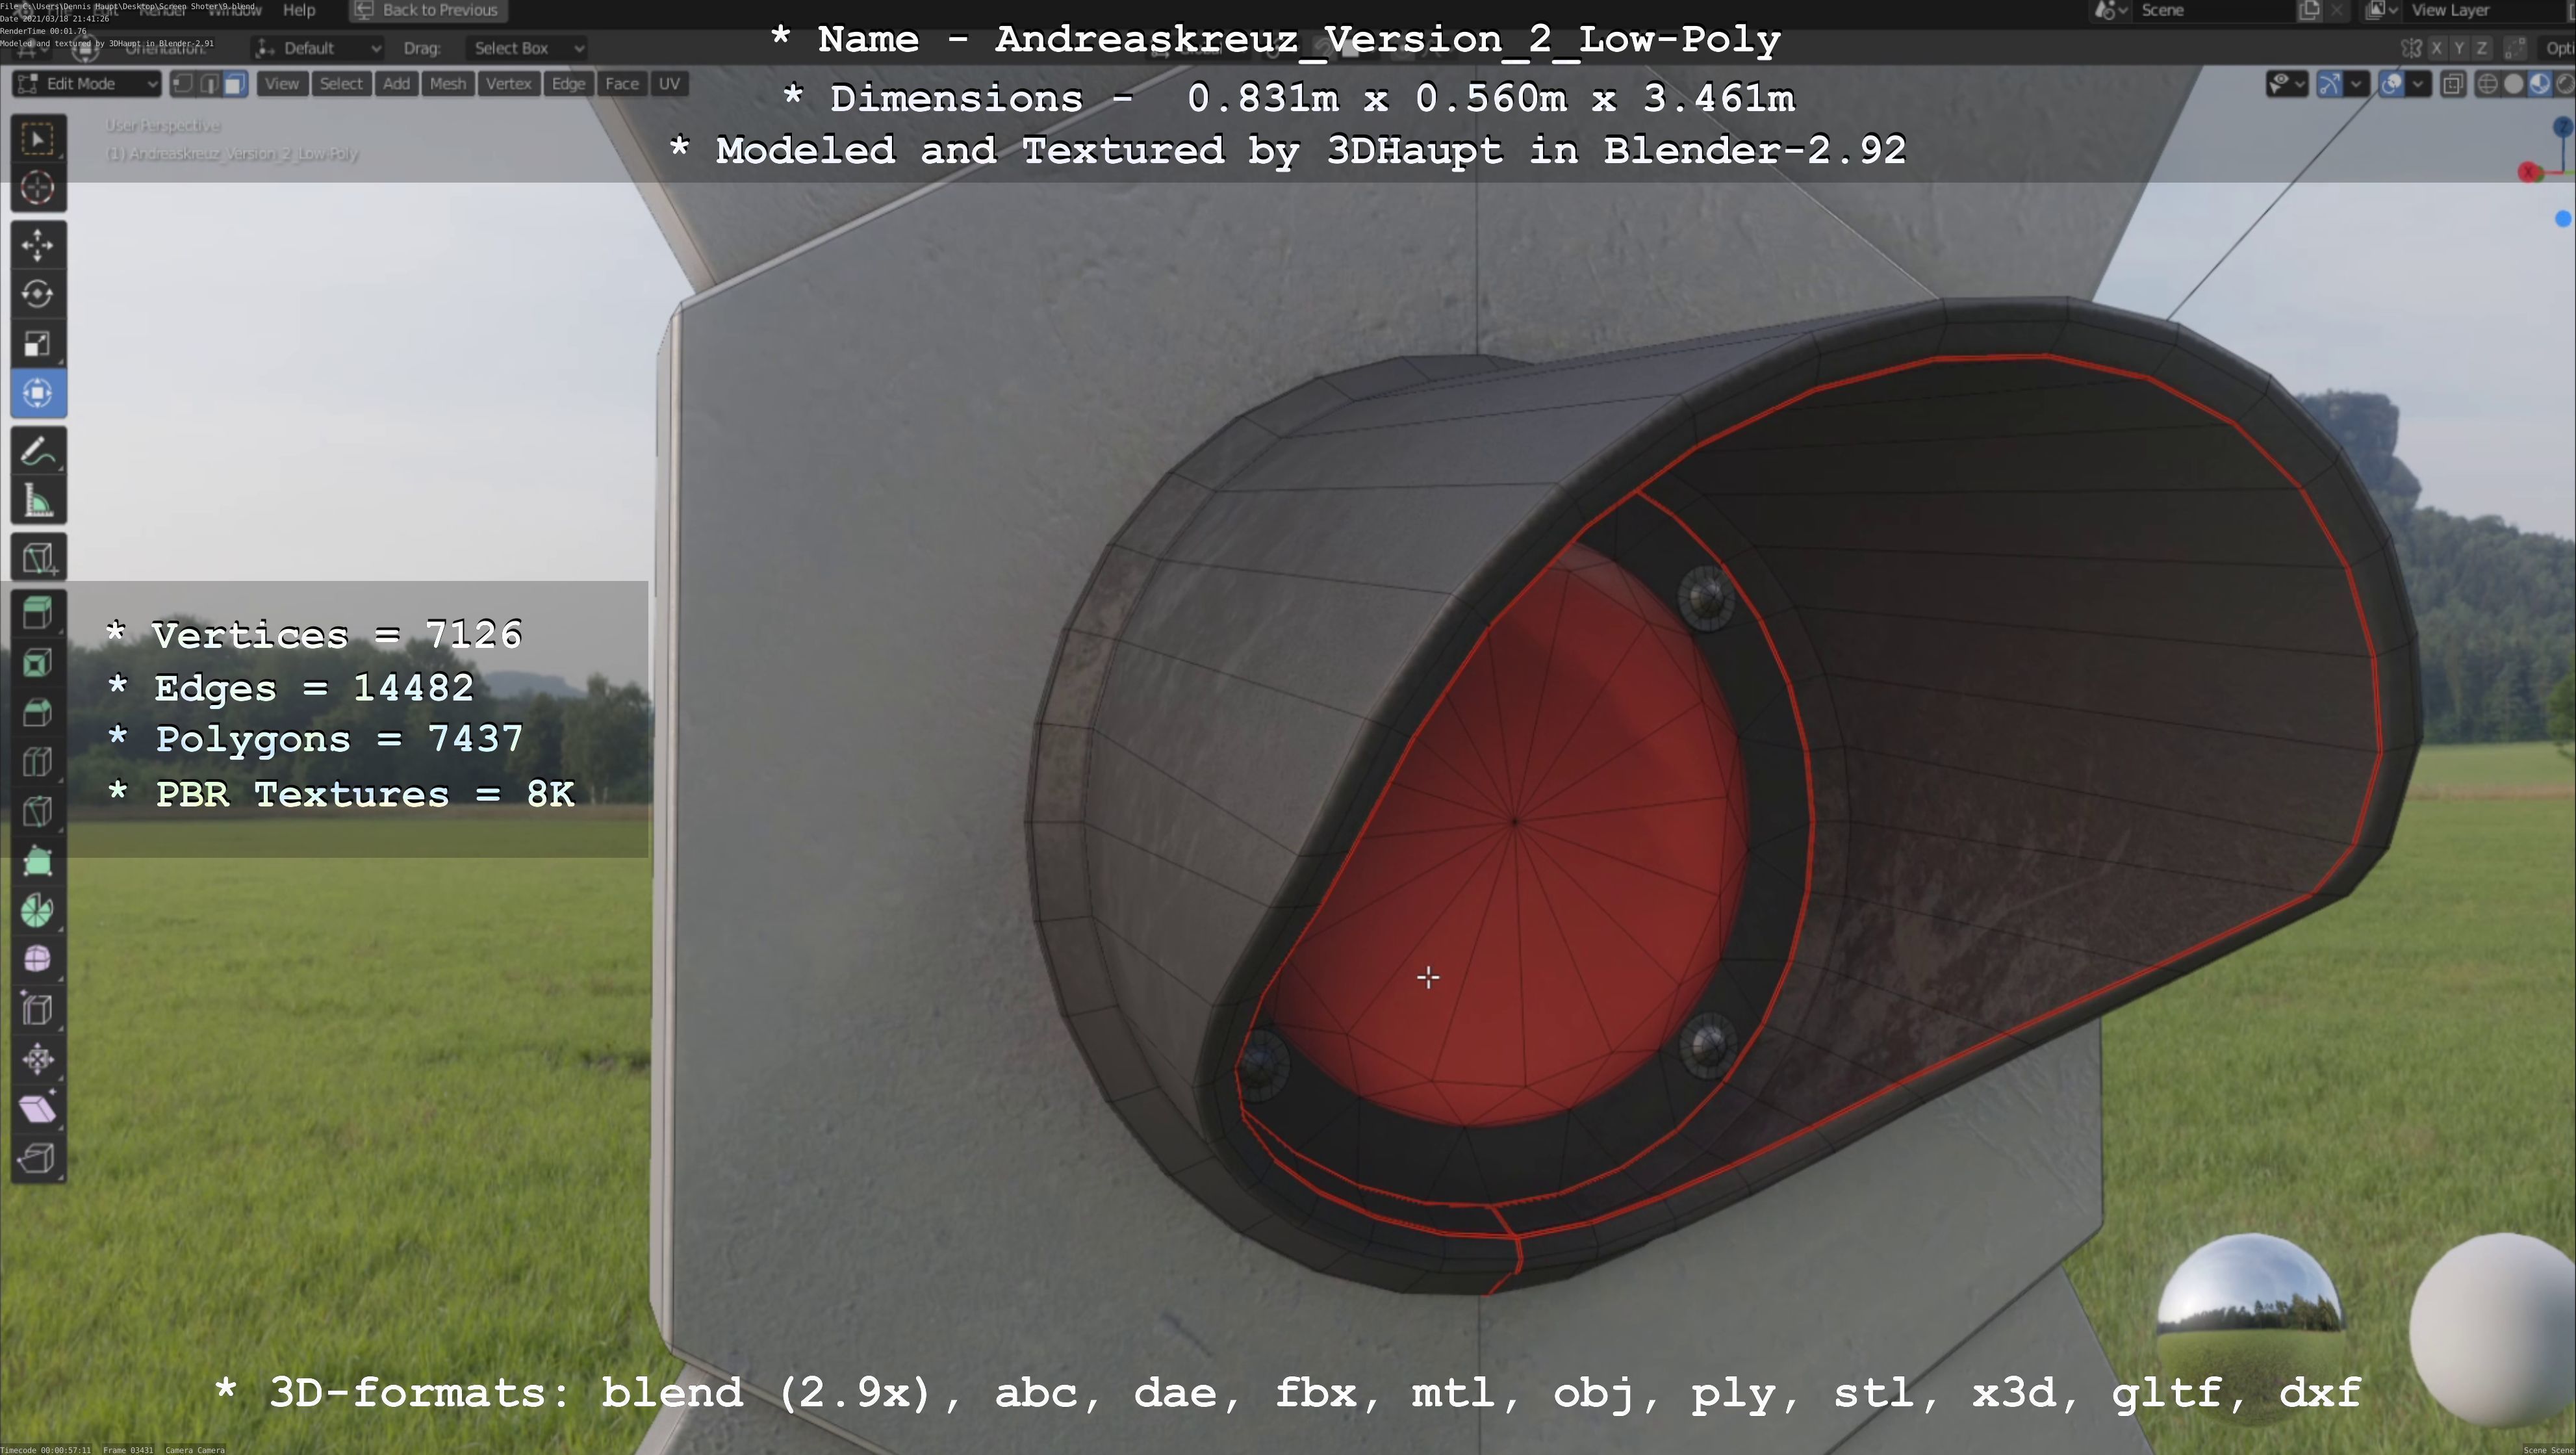Open the Mesh menu
Viewport: 2576px width, 1455px height.
click(448, 84)
